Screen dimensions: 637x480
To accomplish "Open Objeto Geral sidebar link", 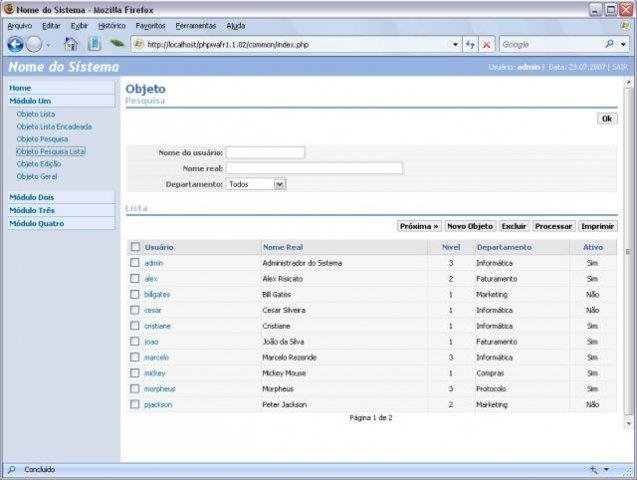I will click(x=37, y=177).
